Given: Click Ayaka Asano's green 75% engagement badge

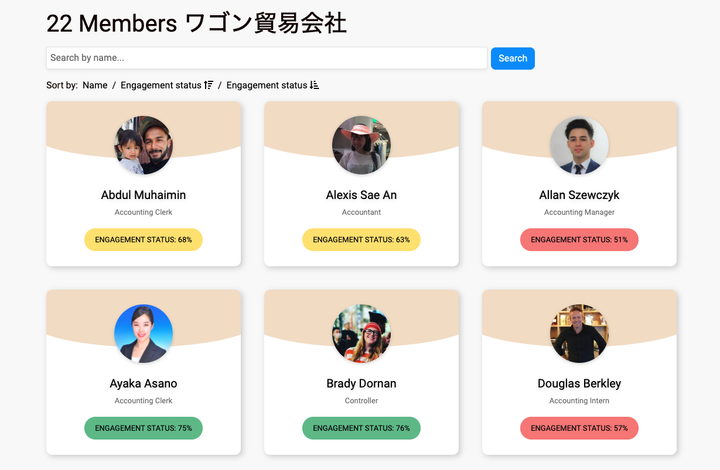Looking at the screenshot, I should click(143, 428).
